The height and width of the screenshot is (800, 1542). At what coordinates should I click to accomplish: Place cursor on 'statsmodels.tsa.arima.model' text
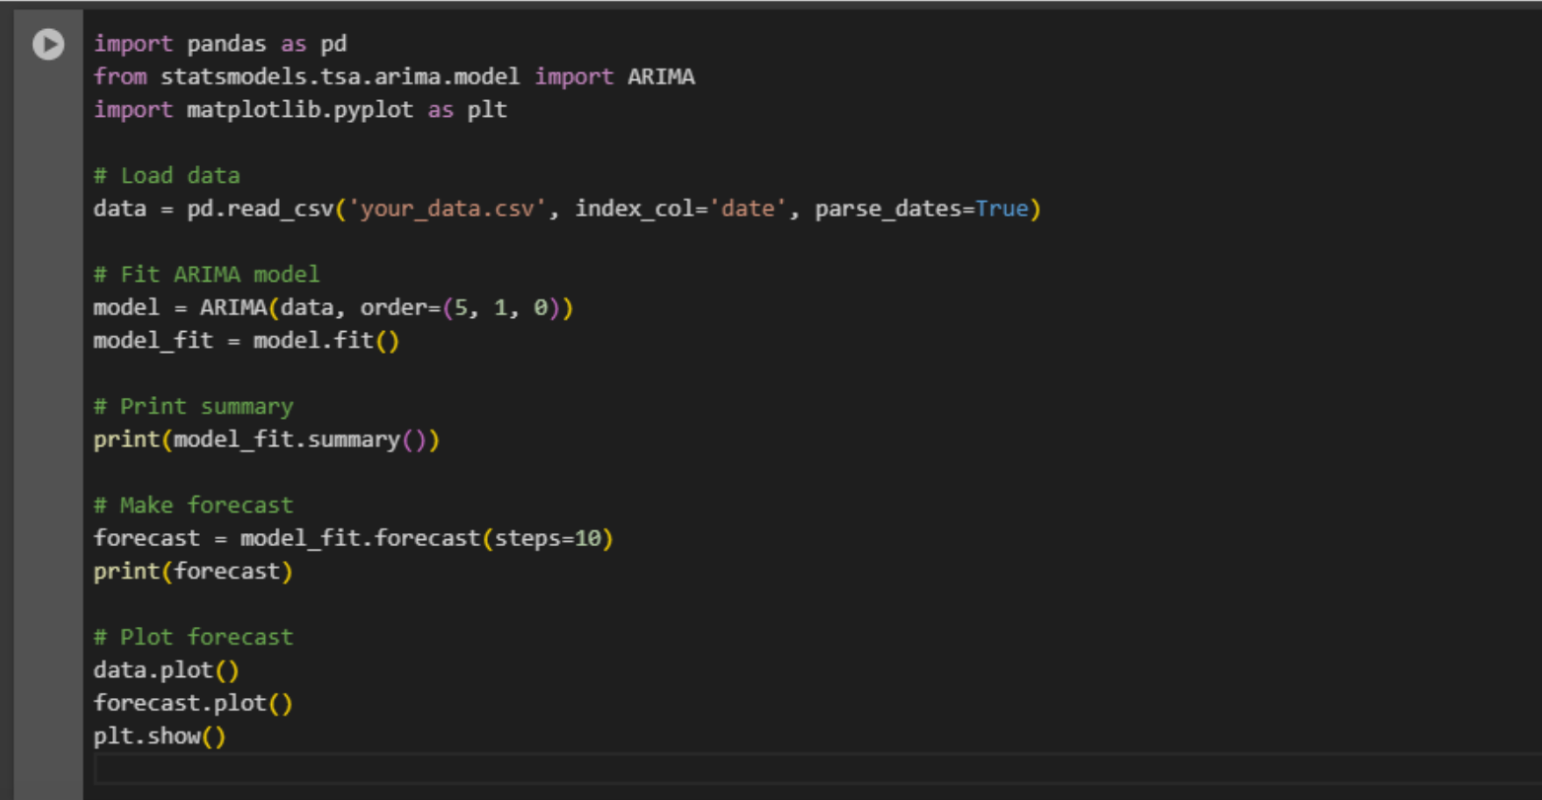pyautogui.click(x=340, y=77)
